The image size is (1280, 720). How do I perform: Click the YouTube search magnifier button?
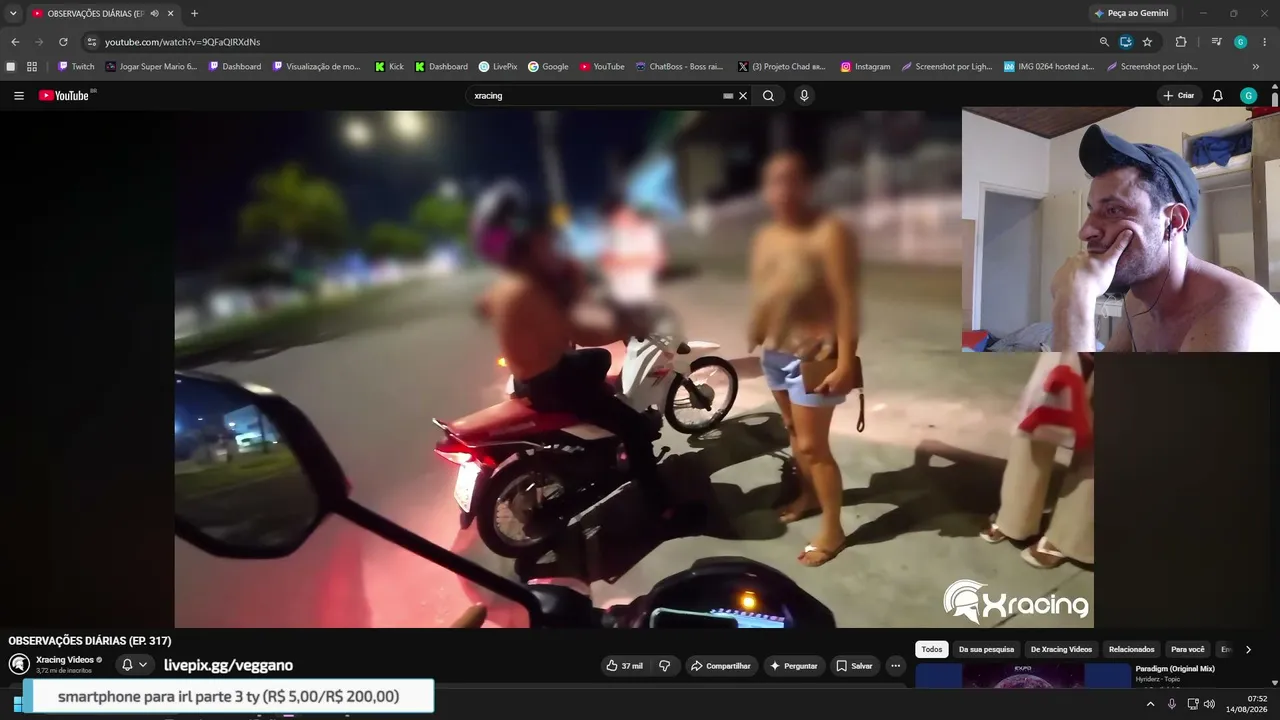[x=768, y=96]
